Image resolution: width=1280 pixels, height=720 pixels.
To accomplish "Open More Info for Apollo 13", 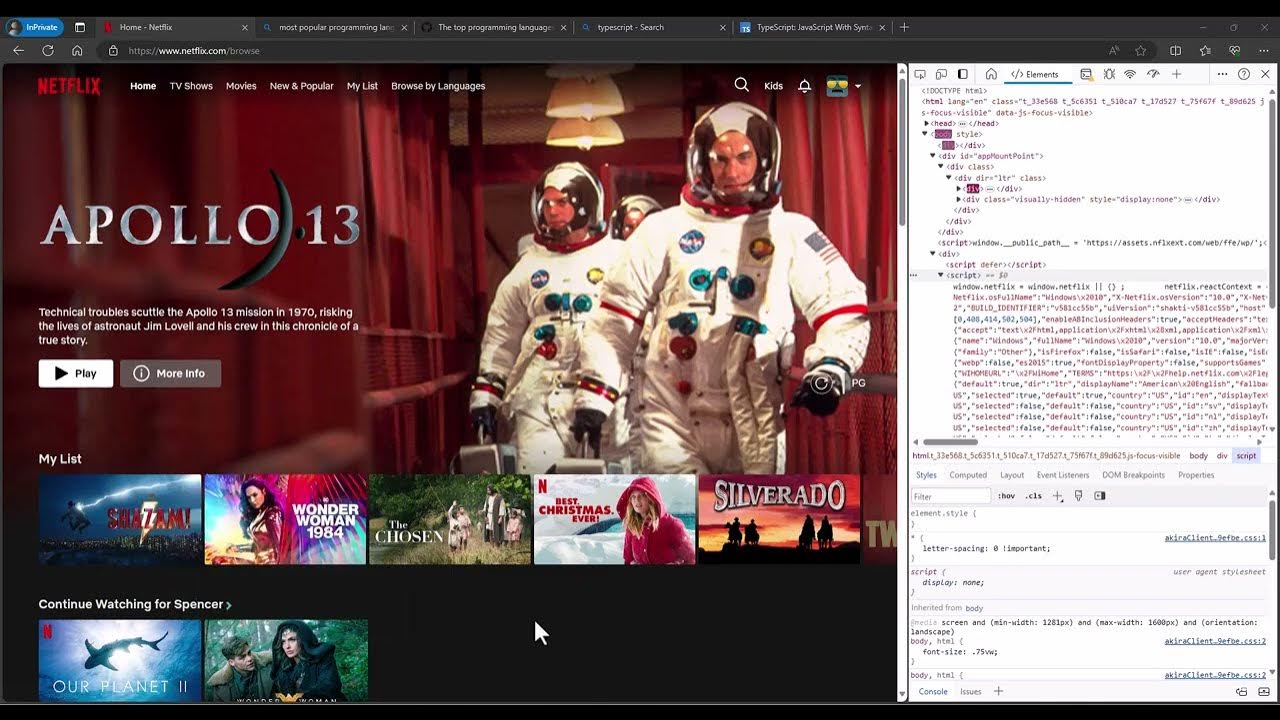I will (170, 373).
